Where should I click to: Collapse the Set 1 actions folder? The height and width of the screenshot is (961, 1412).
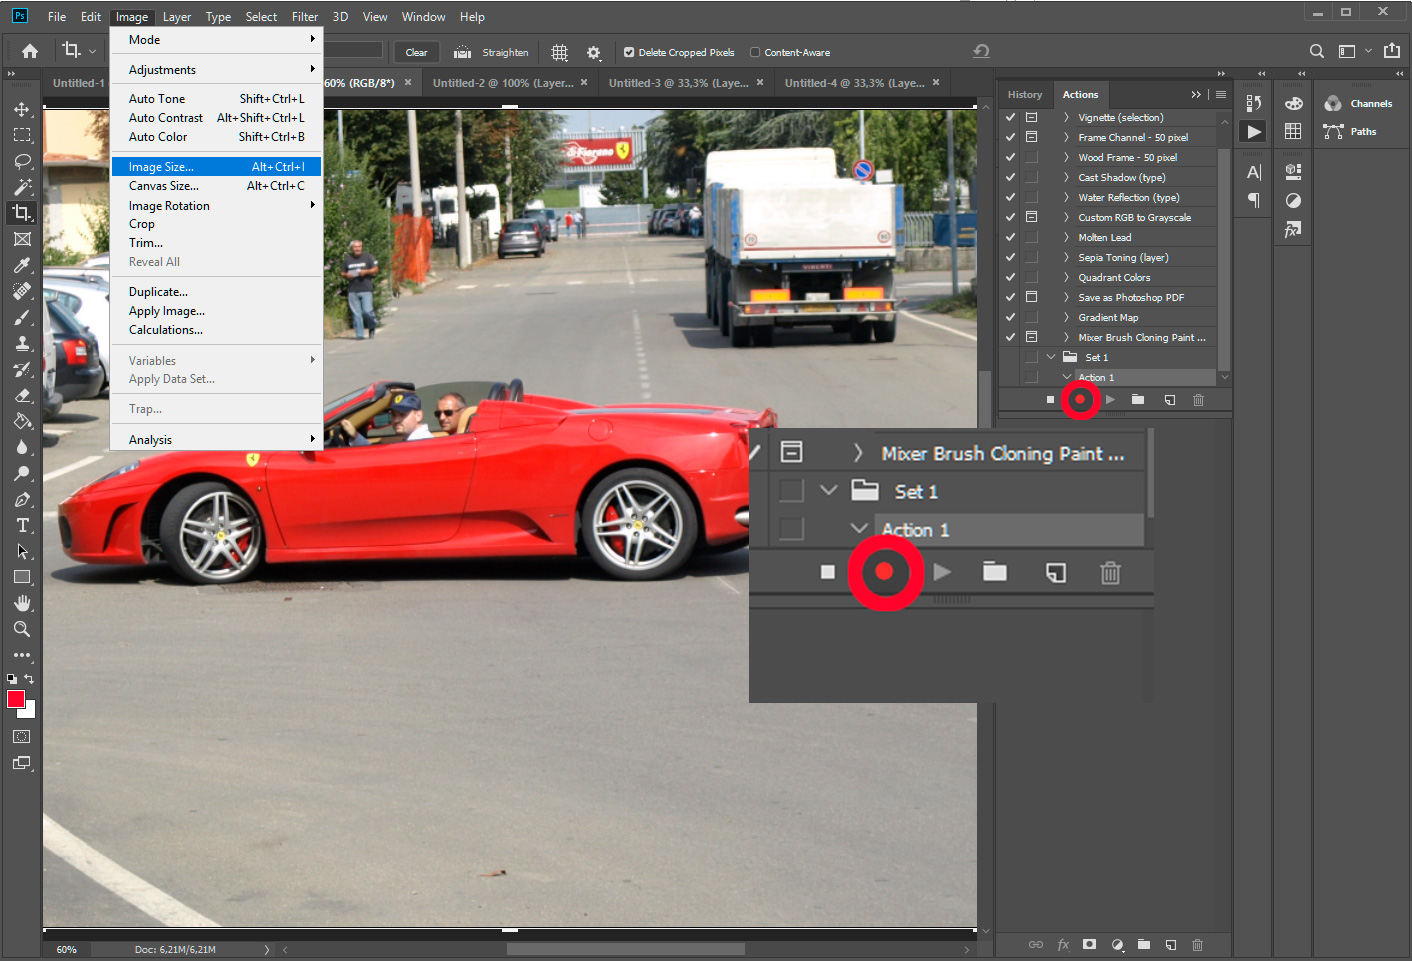click(1049, 356)
